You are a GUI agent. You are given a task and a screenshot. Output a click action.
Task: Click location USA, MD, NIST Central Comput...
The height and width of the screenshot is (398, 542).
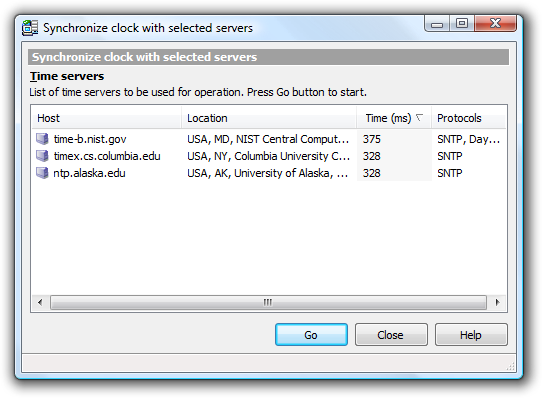268,139
